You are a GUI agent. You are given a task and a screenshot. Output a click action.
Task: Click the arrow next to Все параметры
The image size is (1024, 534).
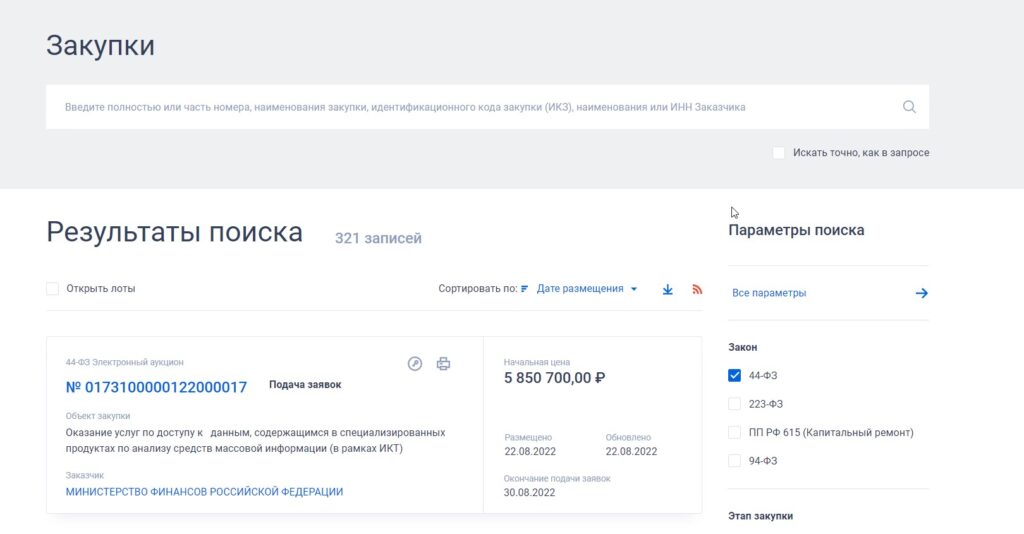[x=921, y=293]
